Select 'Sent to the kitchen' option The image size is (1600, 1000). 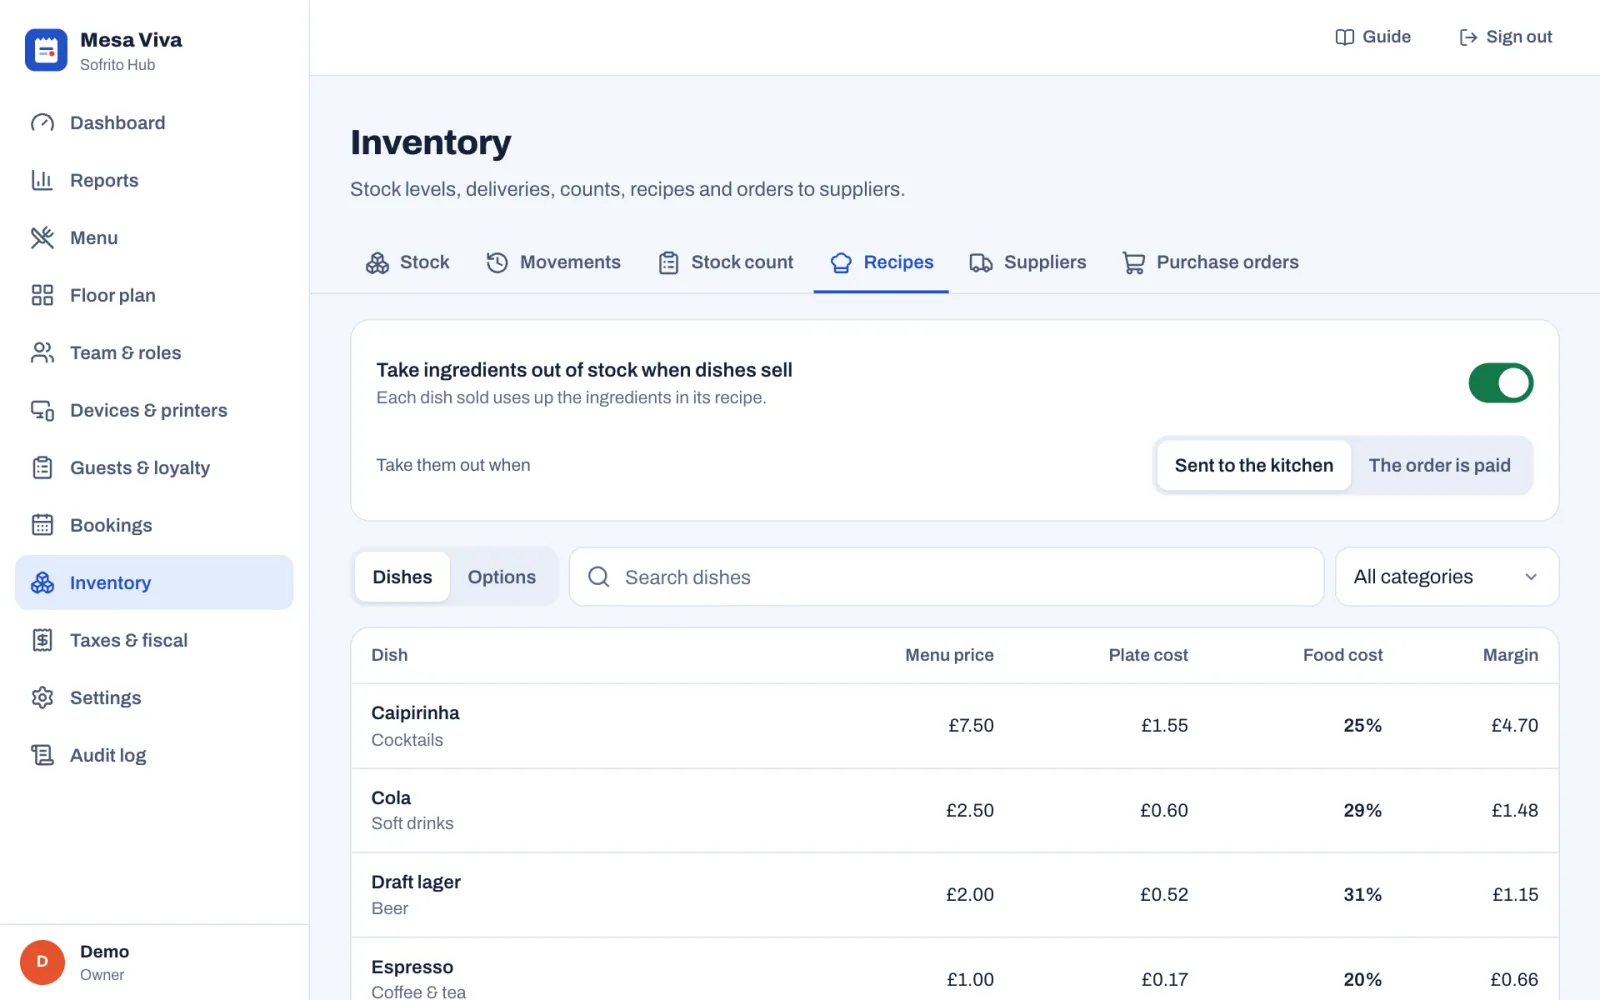(x=1254, y=465)
